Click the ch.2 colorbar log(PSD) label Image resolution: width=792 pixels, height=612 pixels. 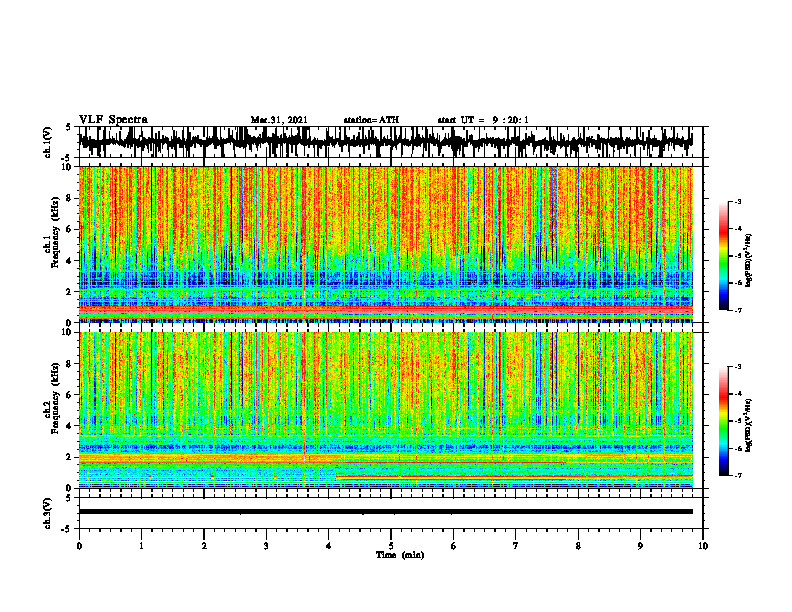(749, 425)
